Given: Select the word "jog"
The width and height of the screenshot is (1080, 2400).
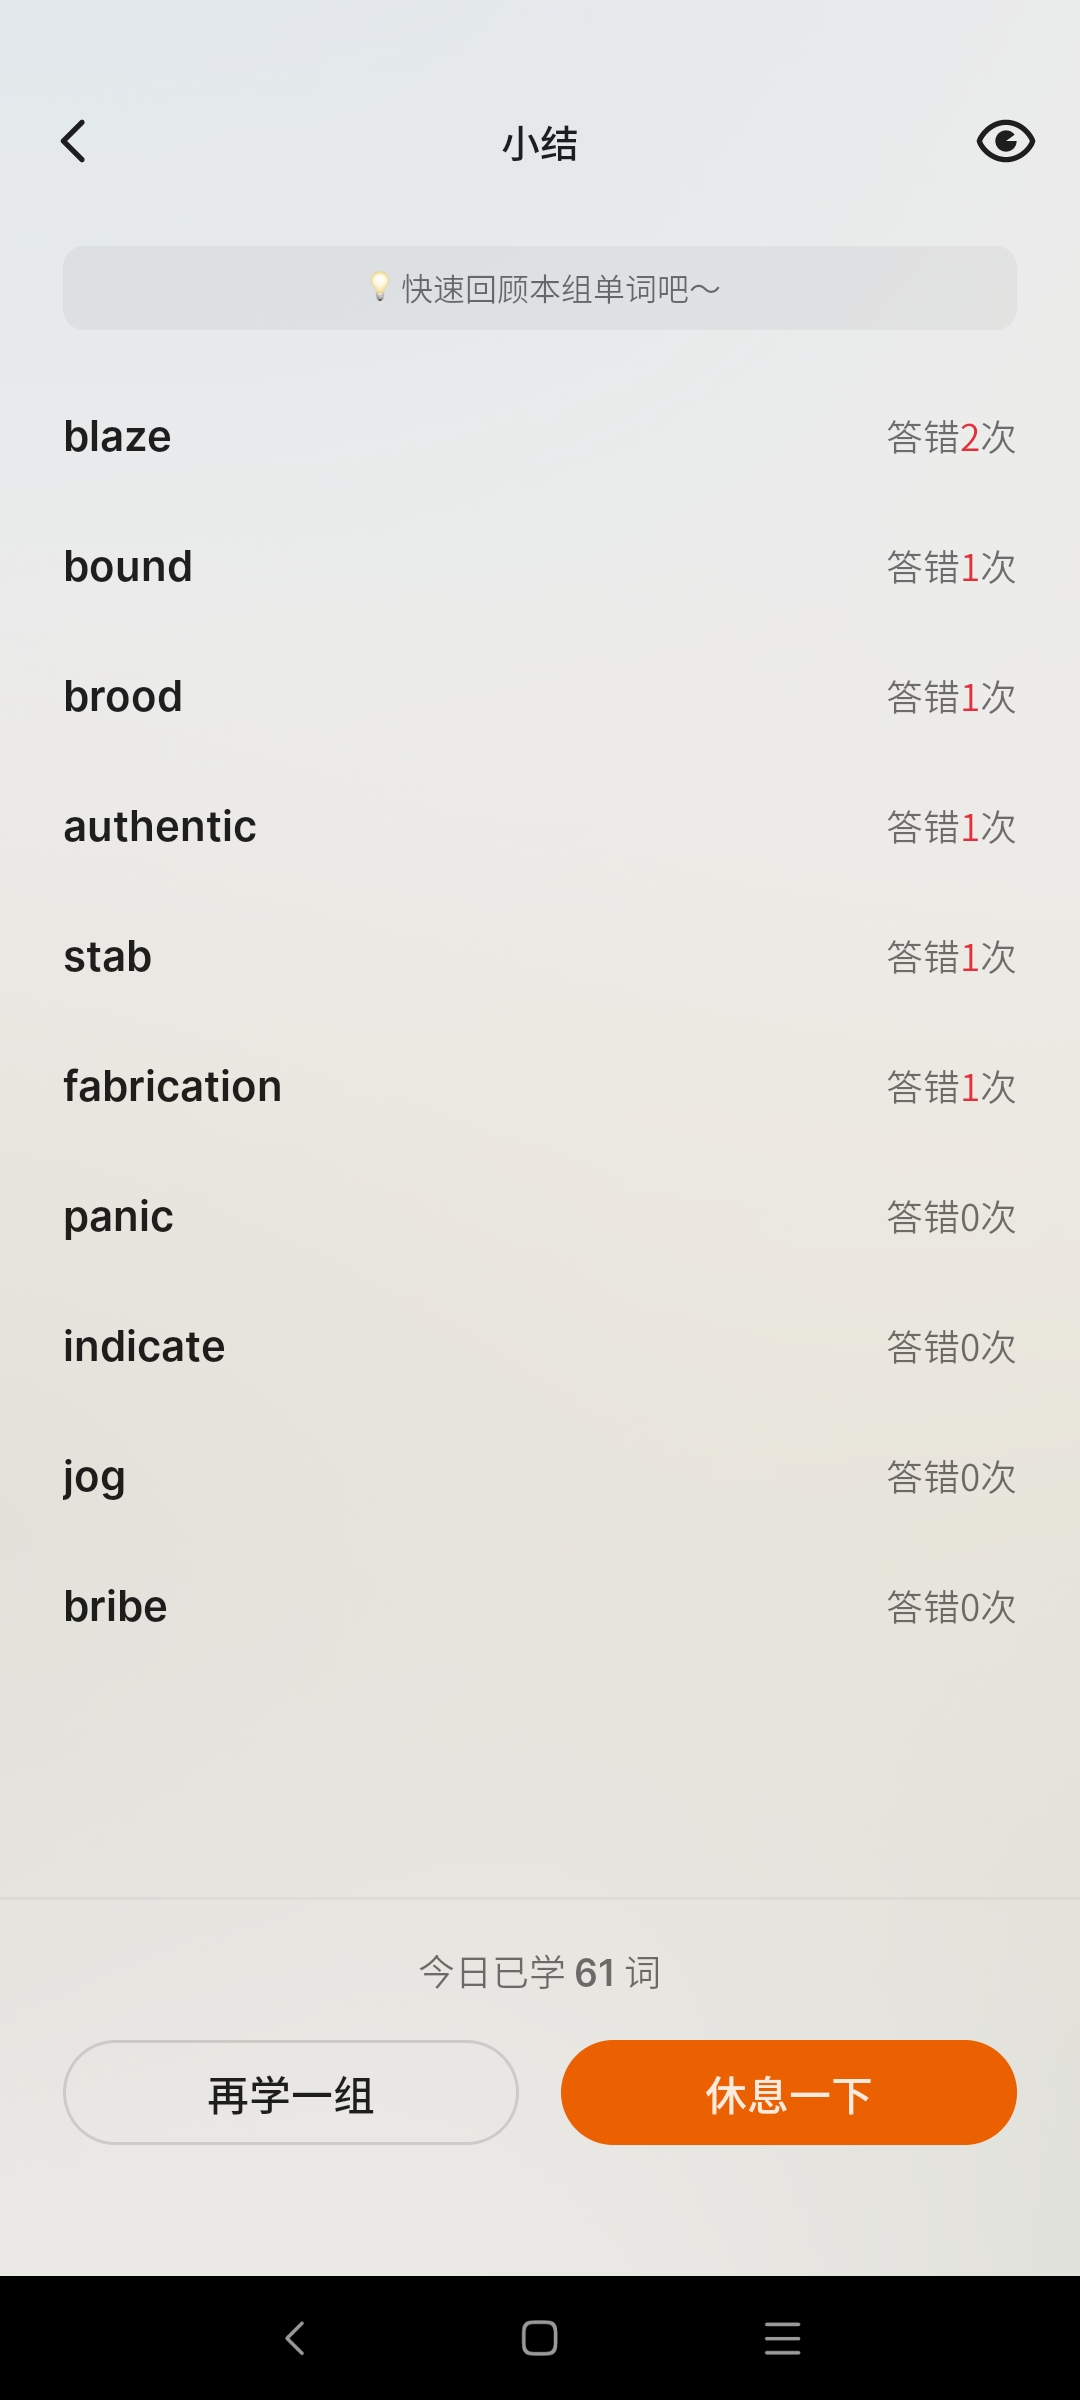Looking at the screenshot, I should click(x=95, y=1477).
